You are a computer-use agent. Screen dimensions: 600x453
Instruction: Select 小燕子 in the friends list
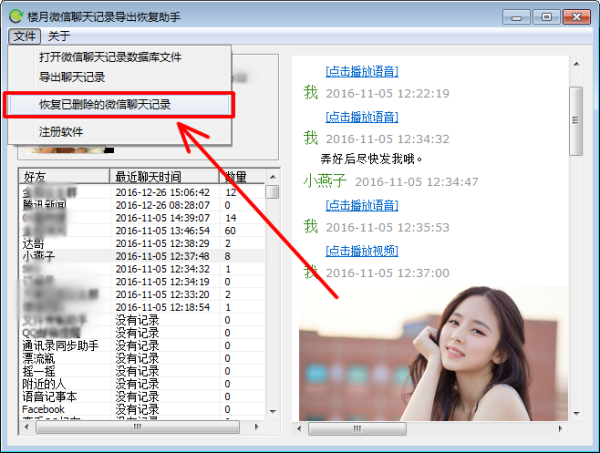point(42,256)
